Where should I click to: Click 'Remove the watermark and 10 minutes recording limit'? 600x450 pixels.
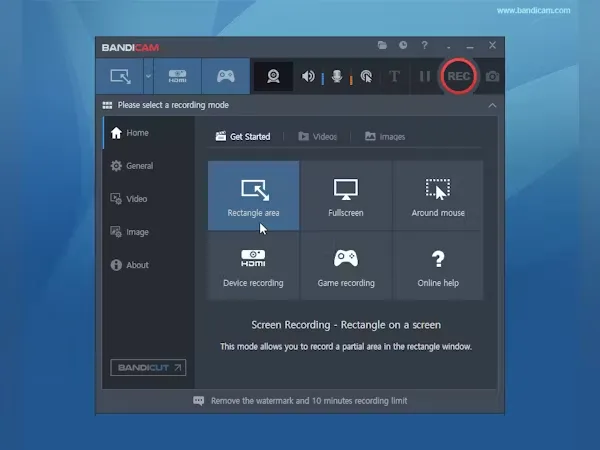coord(309,401)
